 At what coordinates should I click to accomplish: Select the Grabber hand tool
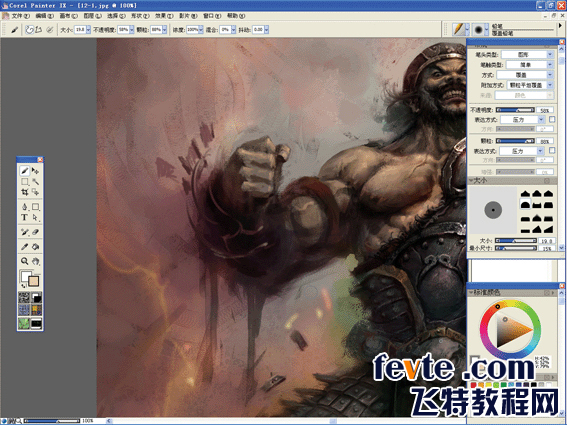click(35, 261)
